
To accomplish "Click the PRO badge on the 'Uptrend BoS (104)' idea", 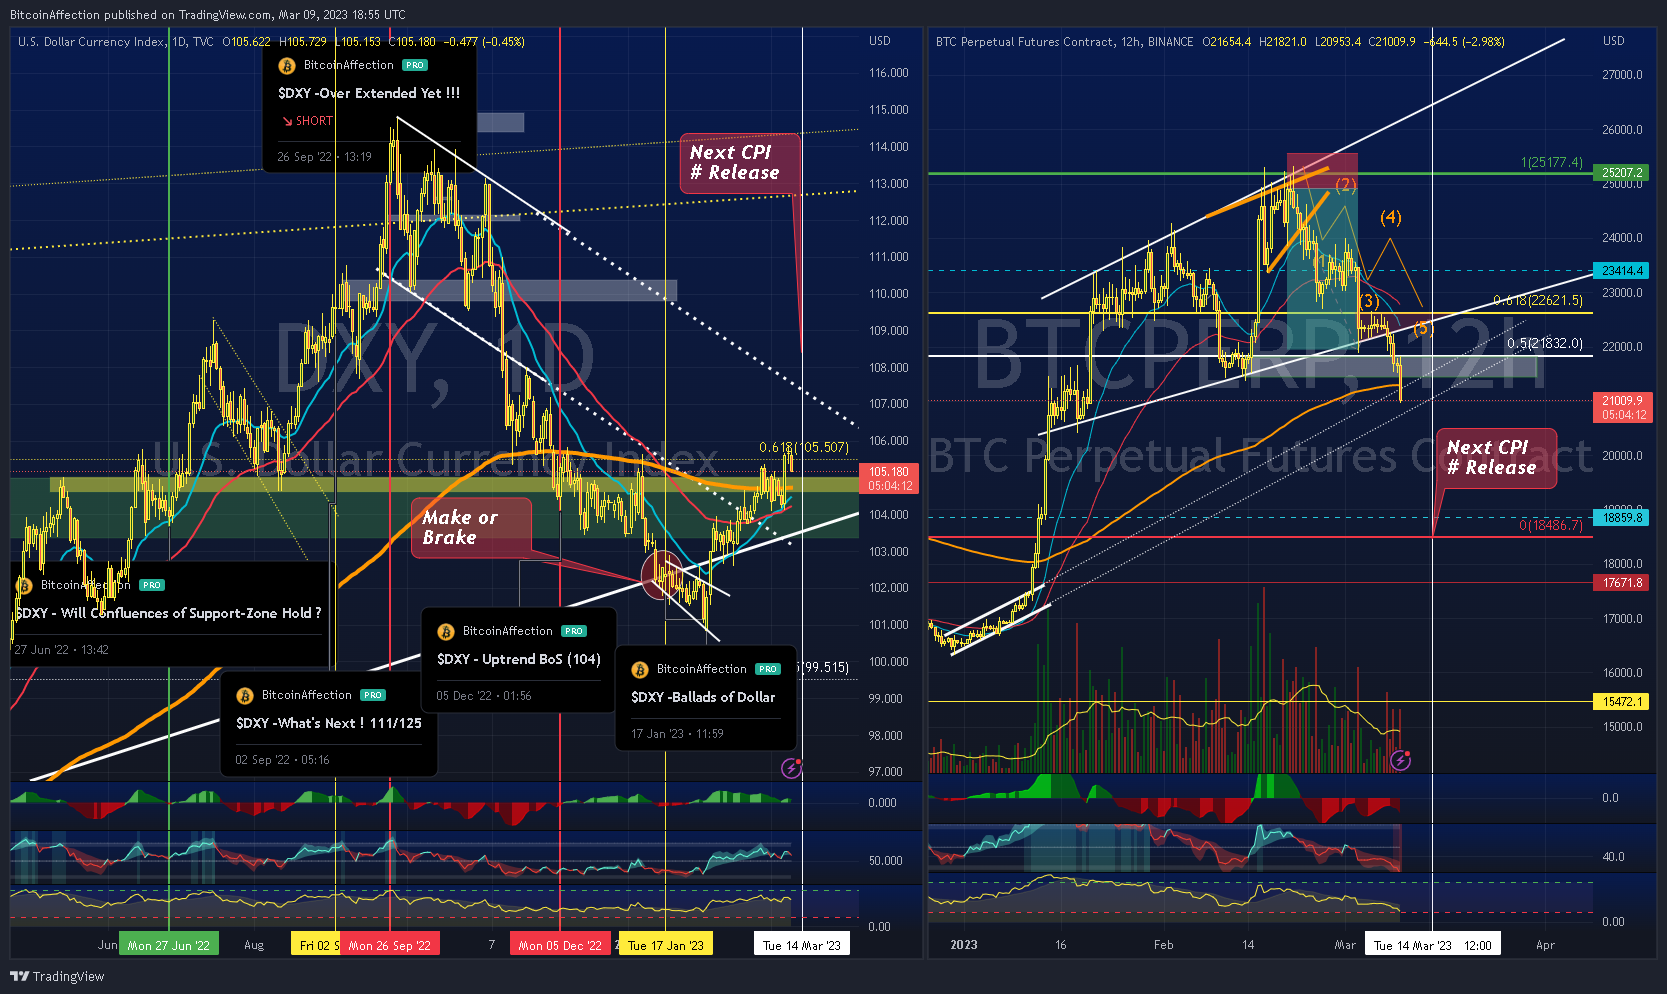I will point(574,631).
